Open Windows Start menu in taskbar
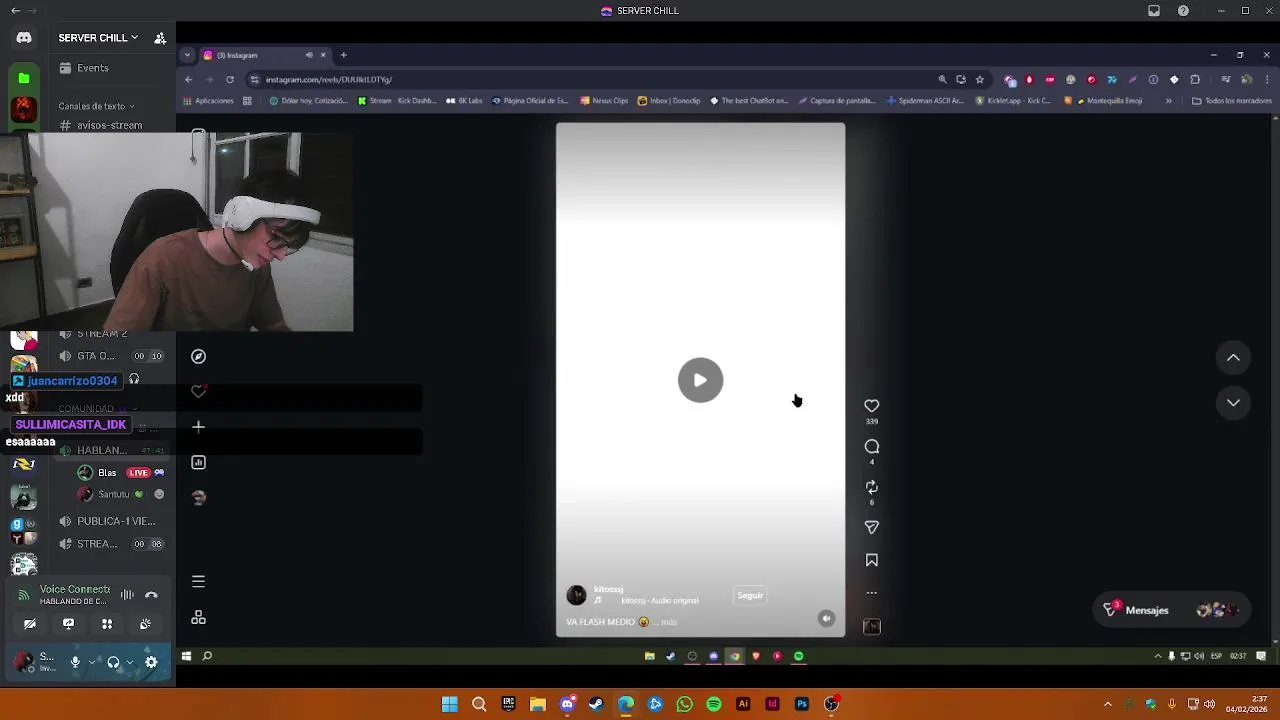This screenshot has width=1280, height=720. (450, 704)
